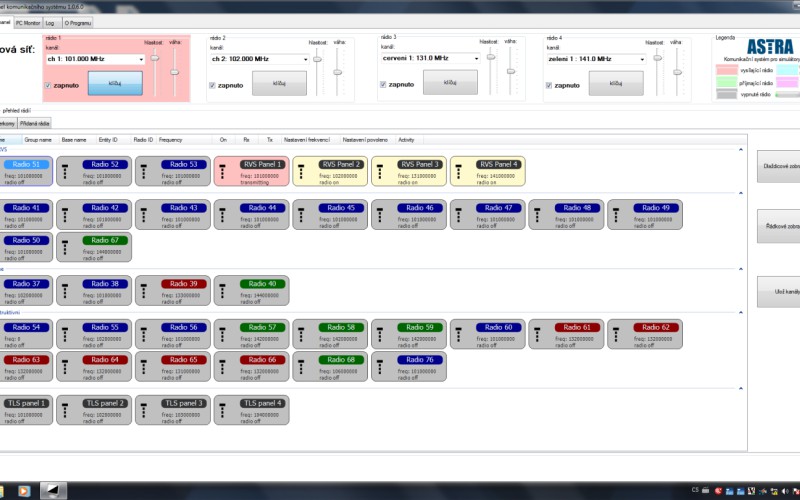Click the TLS panel 3 tile

[x=172, y=409]
